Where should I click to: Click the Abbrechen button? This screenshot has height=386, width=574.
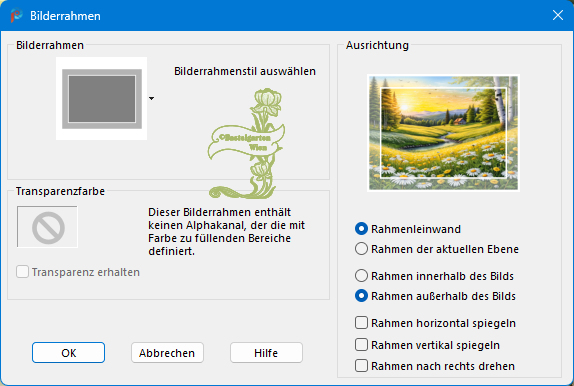tap(167, 353)
